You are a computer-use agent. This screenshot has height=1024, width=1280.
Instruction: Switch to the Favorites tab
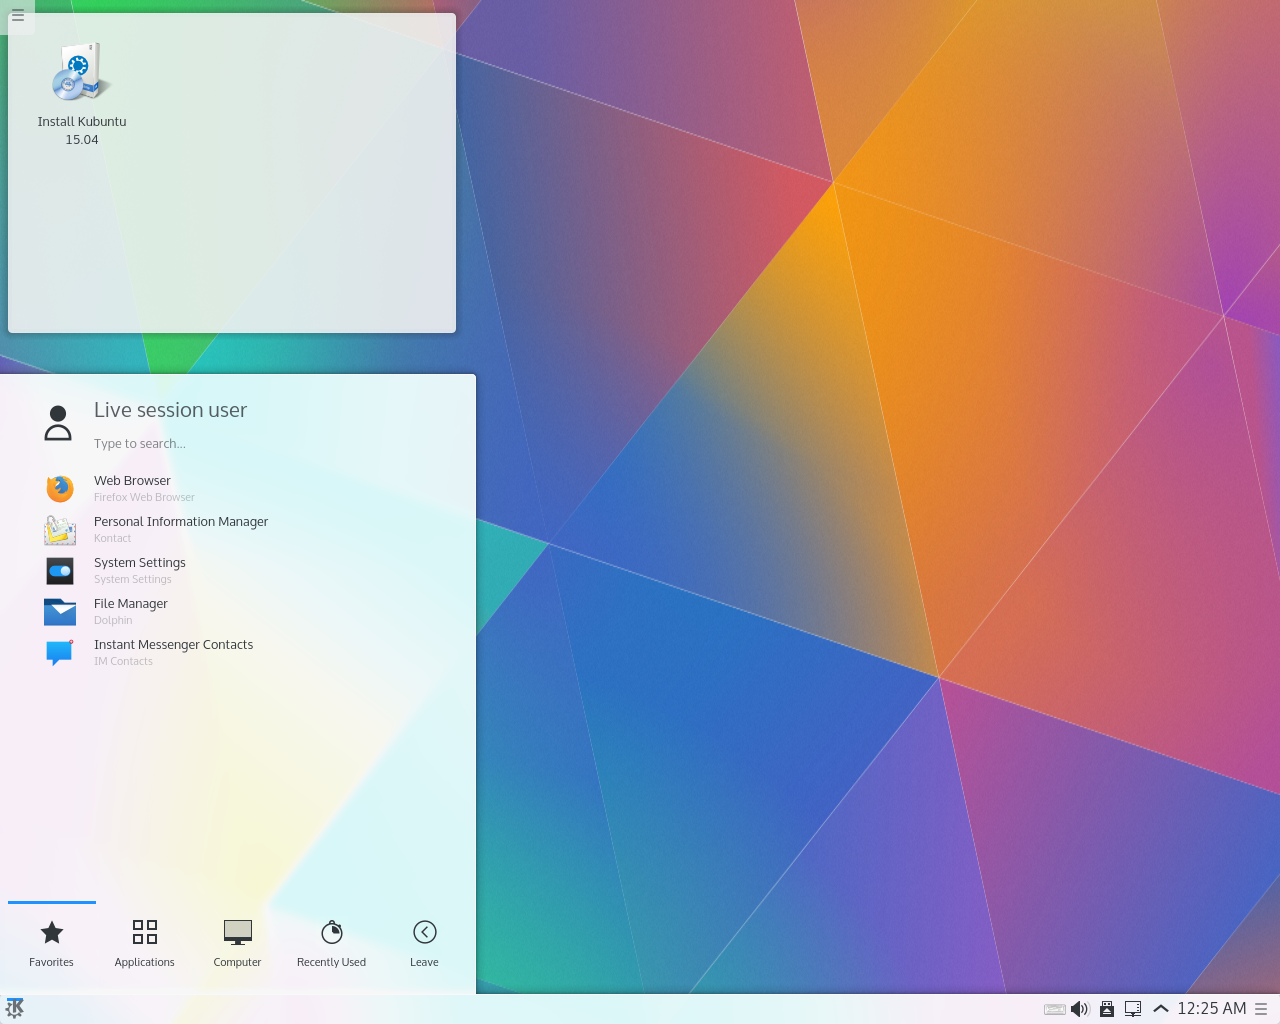coord(52,945)
